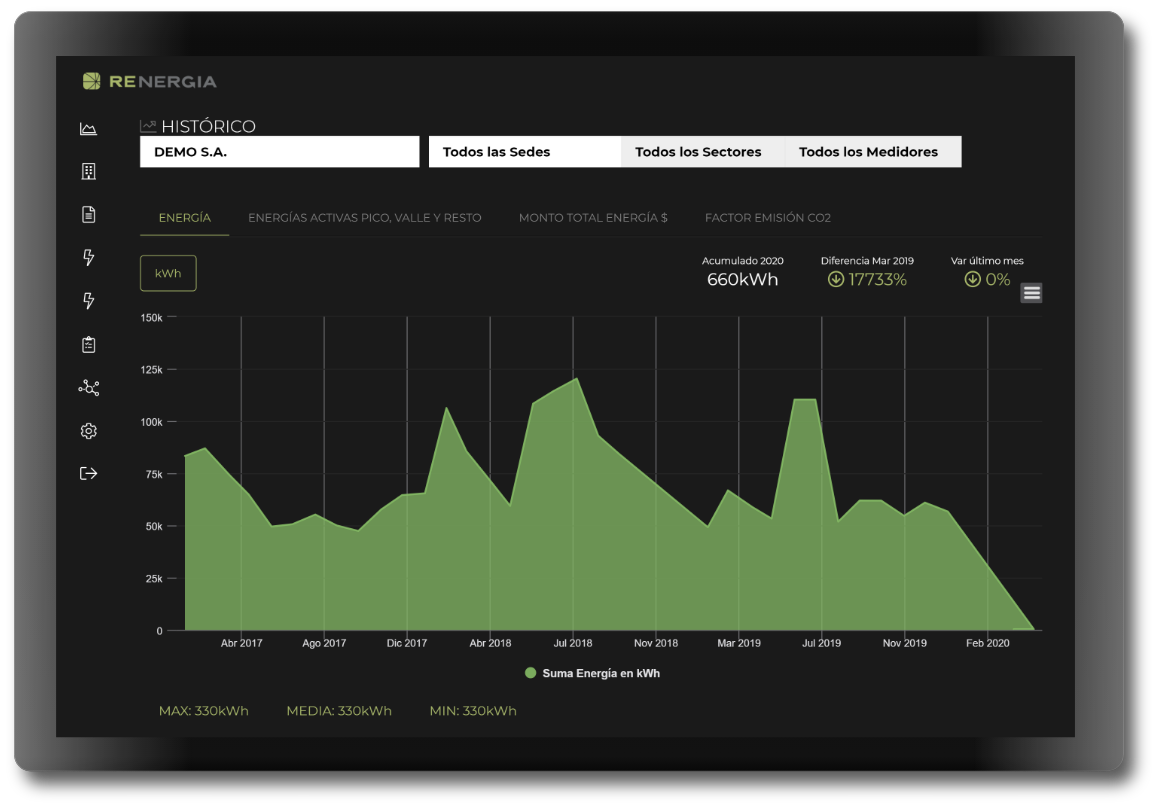Toggle the Suma Energía en kWh legend series
The width and height of the screenshot is (1158, 809).
click(x=592, y=673)
